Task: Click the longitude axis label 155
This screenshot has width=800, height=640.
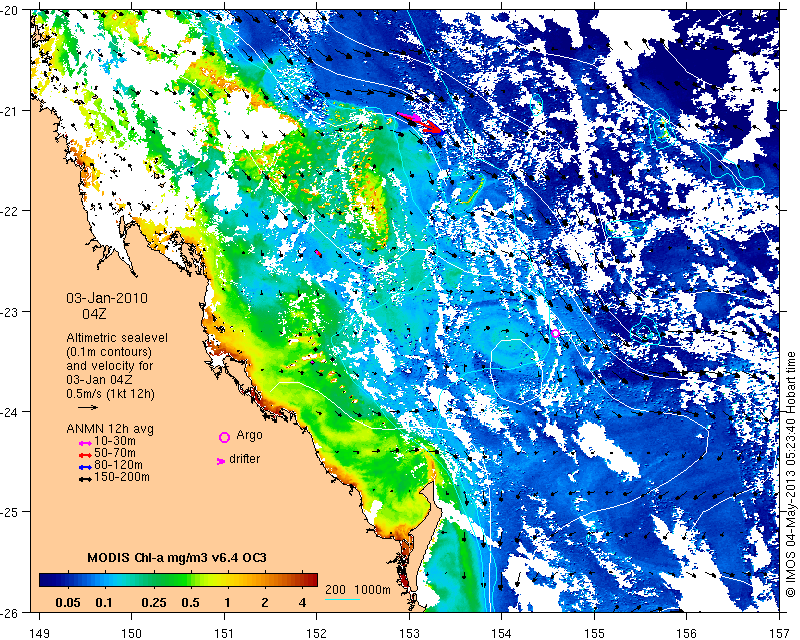Action: 594,633
